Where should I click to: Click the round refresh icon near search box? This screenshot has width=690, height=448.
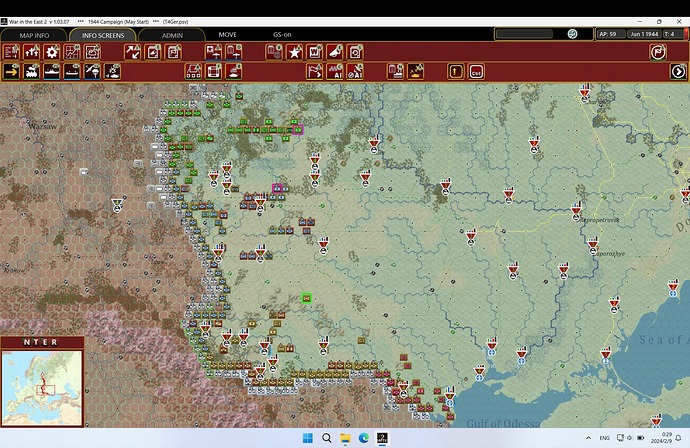point(572,34)
